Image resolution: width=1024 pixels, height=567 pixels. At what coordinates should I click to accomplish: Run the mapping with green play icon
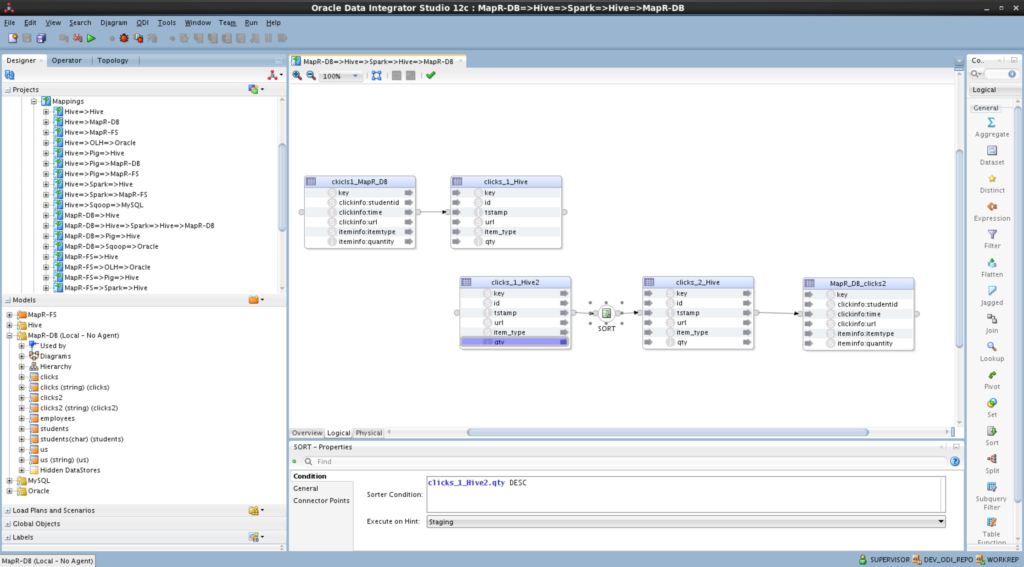pyautogui.click(x=91, y=39)
